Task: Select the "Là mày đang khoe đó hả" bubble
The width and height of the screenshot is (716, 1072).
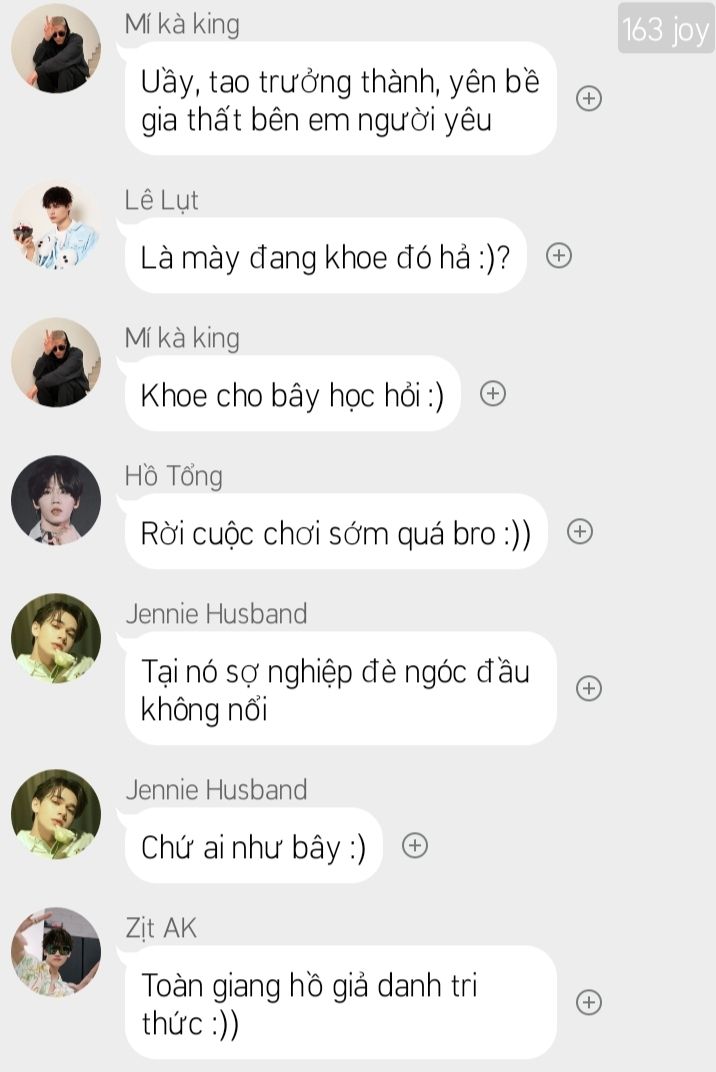Action: [326, 256]
